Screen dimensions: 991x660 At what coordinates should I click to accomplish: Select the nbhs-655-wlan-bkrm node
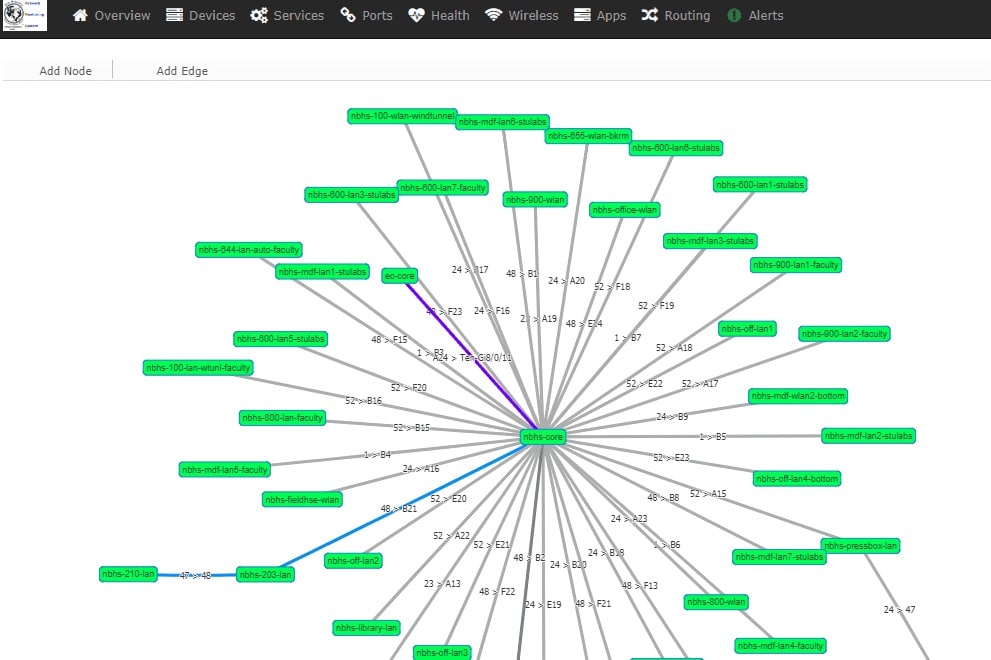point(588,135)
